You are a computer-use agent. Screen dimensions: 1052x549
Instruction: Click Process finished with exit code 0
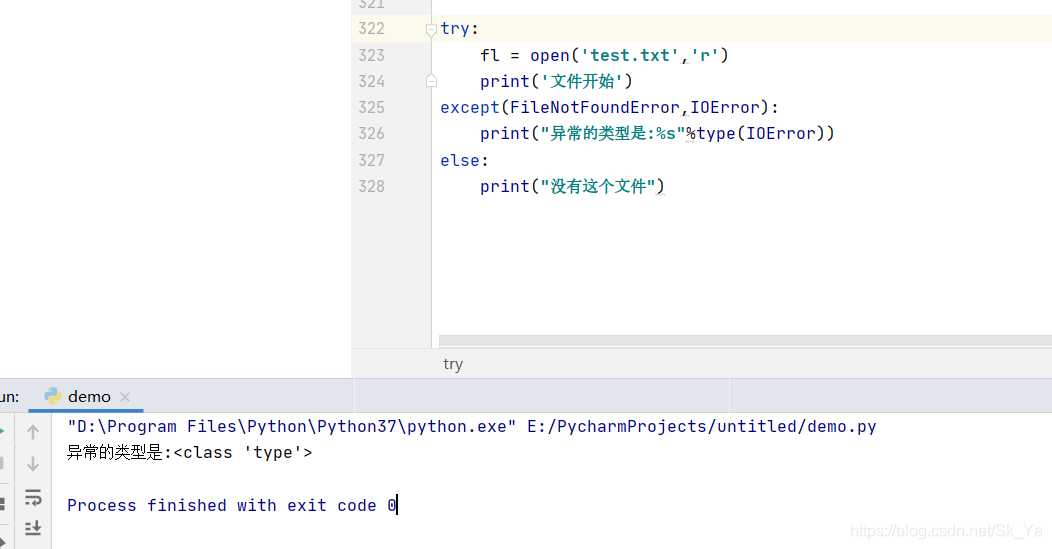(x=232, y=505)
